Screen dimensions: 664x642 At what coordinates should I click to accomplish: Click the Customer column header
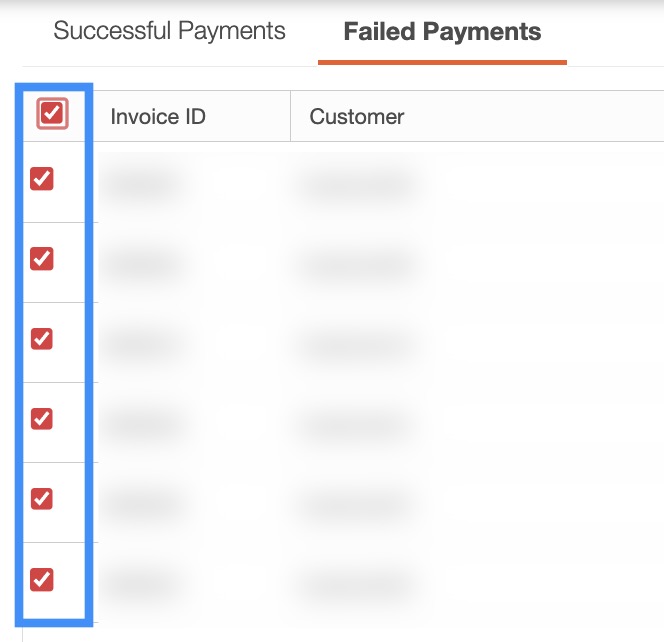pos(357,117)
